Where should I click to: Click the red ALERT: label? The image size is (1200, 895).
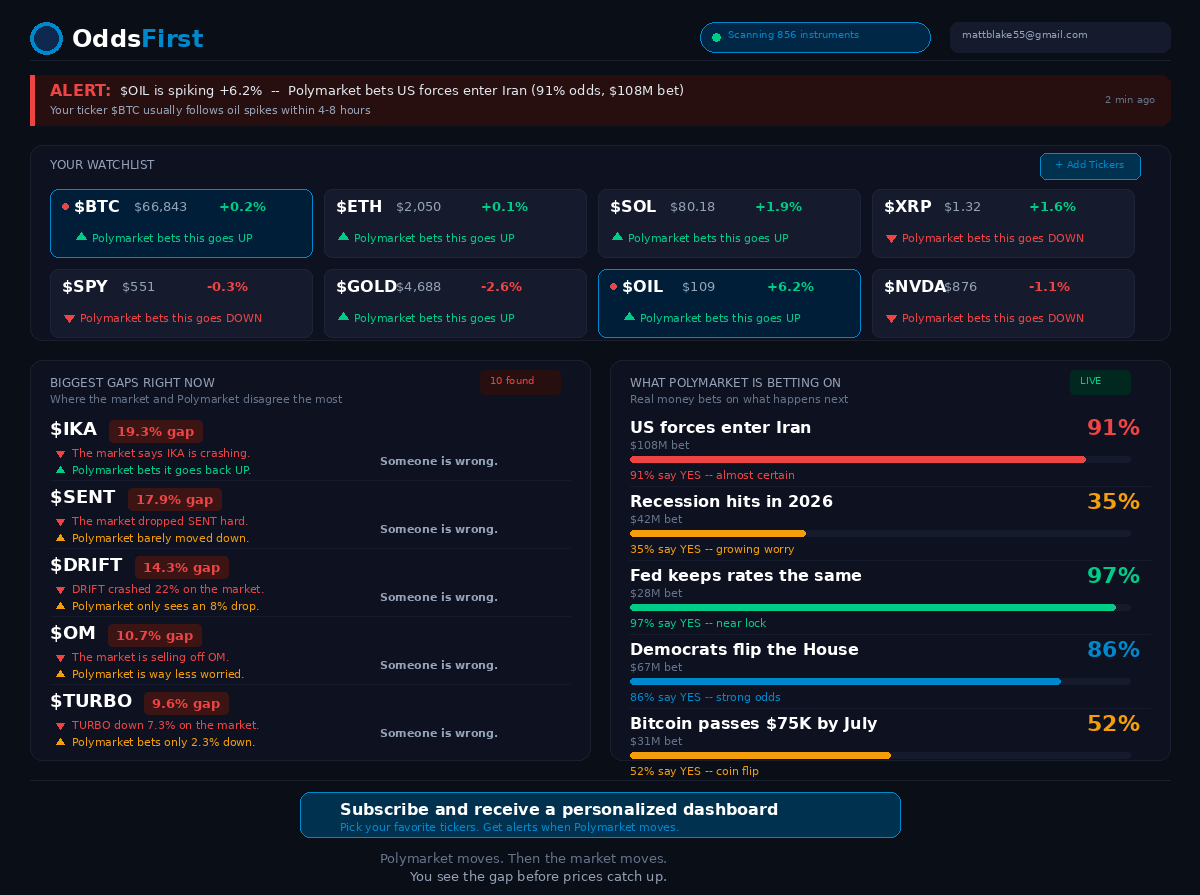click(80, 91)
